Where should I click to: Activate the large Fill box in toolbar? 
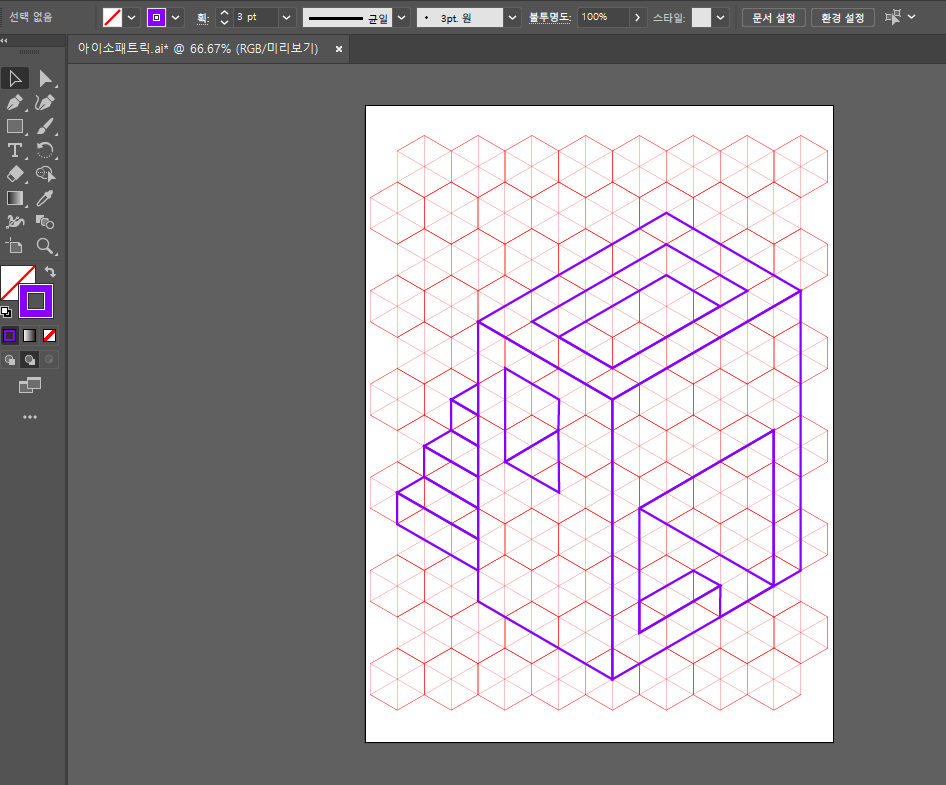click(14, 279)
